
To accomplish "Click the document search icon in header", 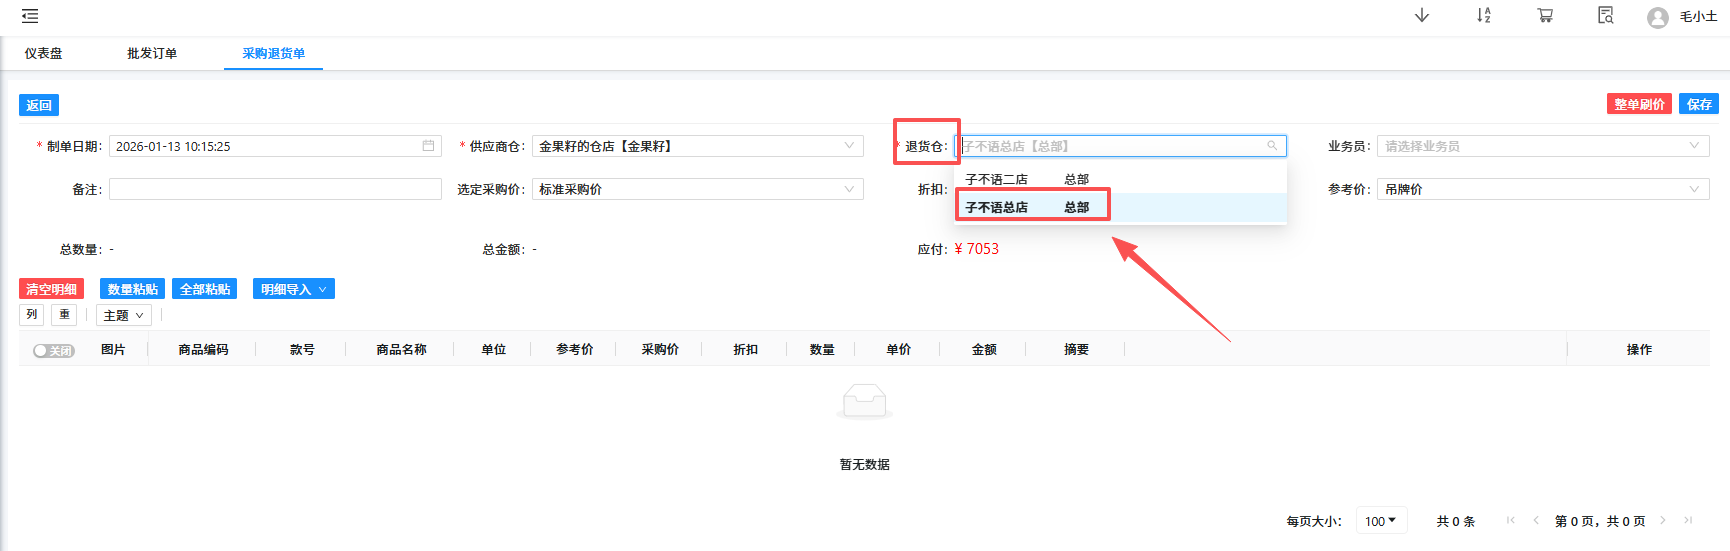I will tap(1605, 16).
